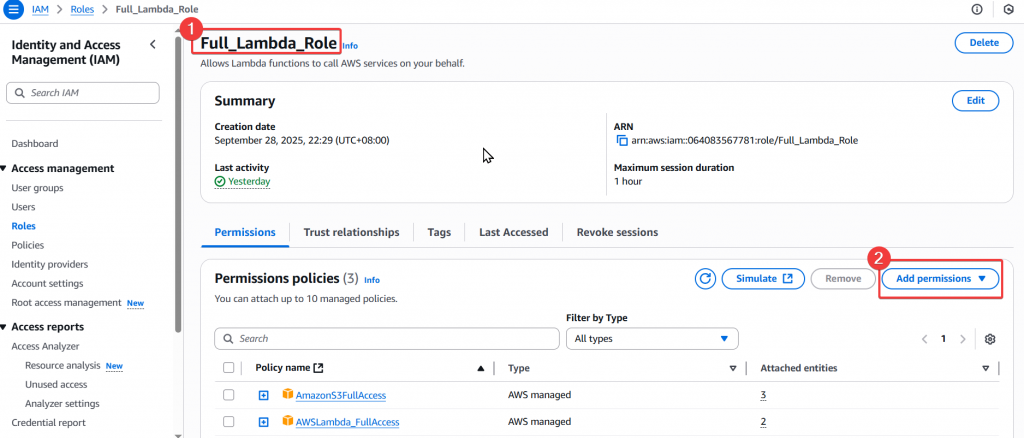Click the info circle icon at top right
The height and width of the screenshot is (438, 1024).
[977, 9]
